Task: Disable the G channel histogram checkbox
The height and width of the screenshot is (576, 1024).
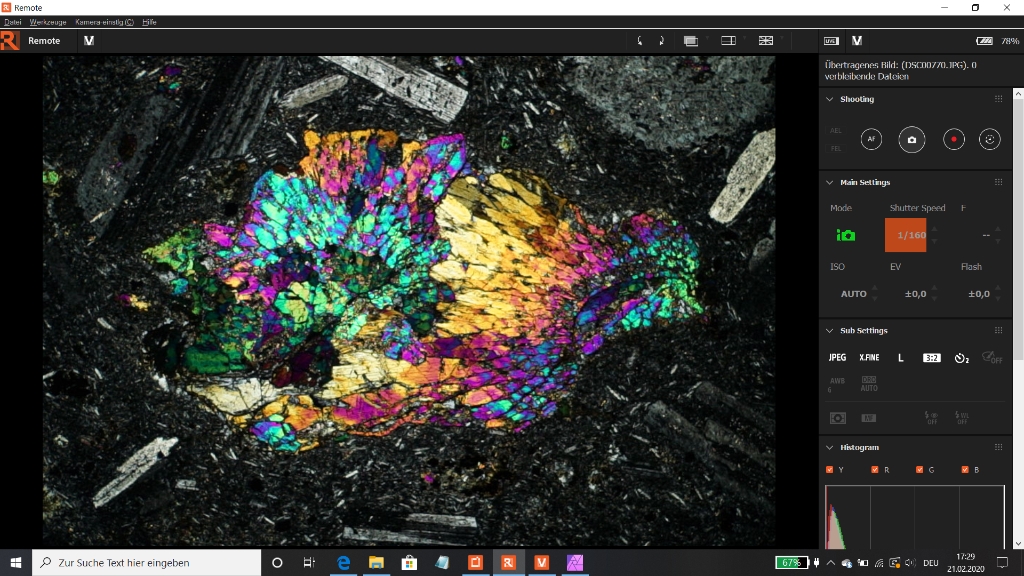Action: [x=919, y=470]
